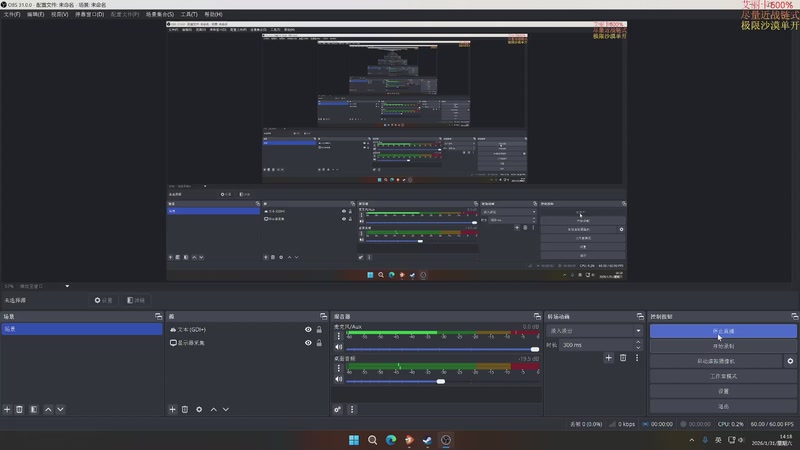Toggle visibility of 文本 (GDI+) source
Image resolution: width=800 pixels, height=450 pixels.
pos(308,330)
